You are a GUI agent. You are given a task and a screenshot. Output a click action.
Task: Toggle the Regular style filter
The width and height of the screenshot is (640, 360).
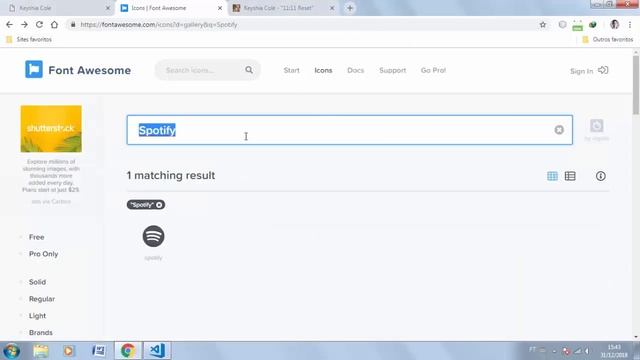42,299
